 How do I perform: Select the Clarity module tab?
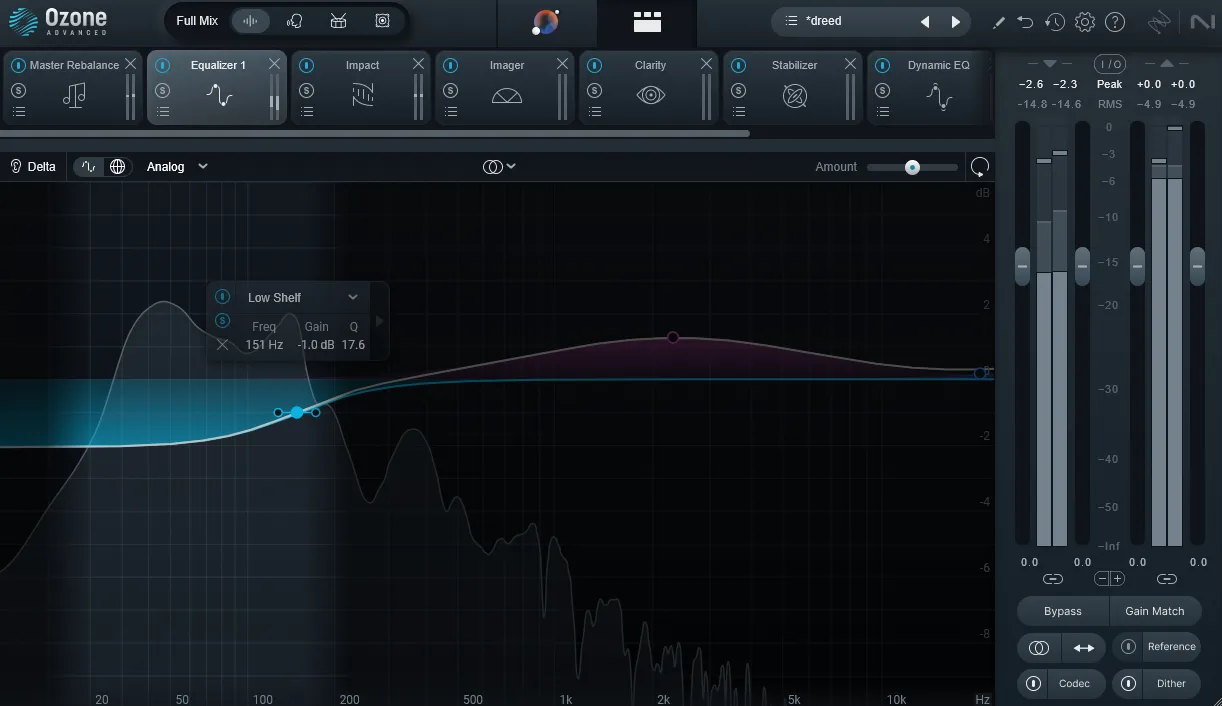click(x=650, y=88)
